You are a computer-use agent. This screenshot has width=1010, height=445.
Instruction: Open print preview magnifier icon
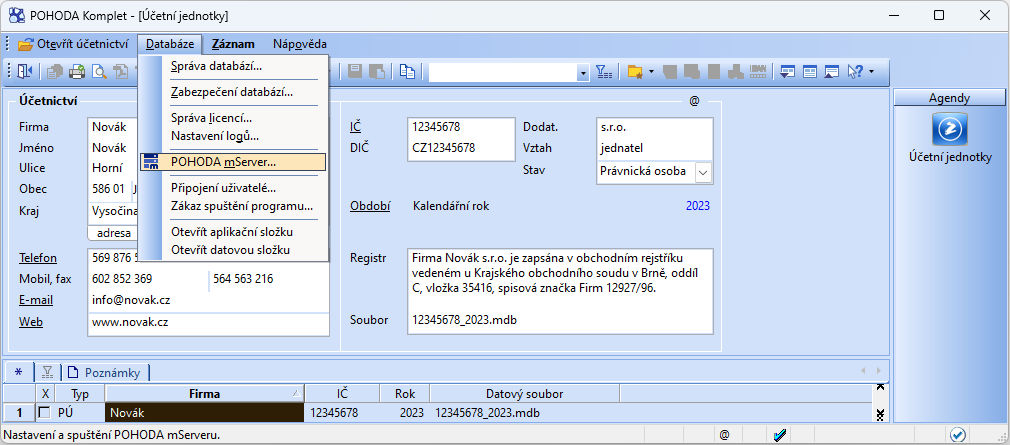(99, 71)
